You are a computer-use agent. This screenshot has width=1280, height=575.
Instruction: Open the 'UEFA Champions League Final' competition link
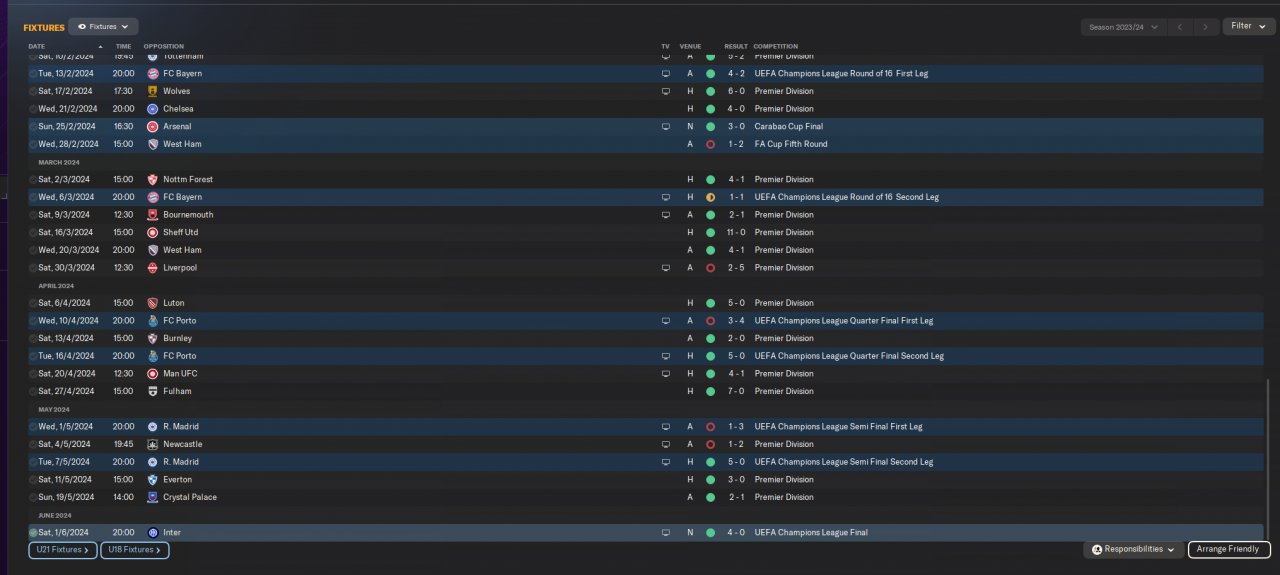click(811, 533)
